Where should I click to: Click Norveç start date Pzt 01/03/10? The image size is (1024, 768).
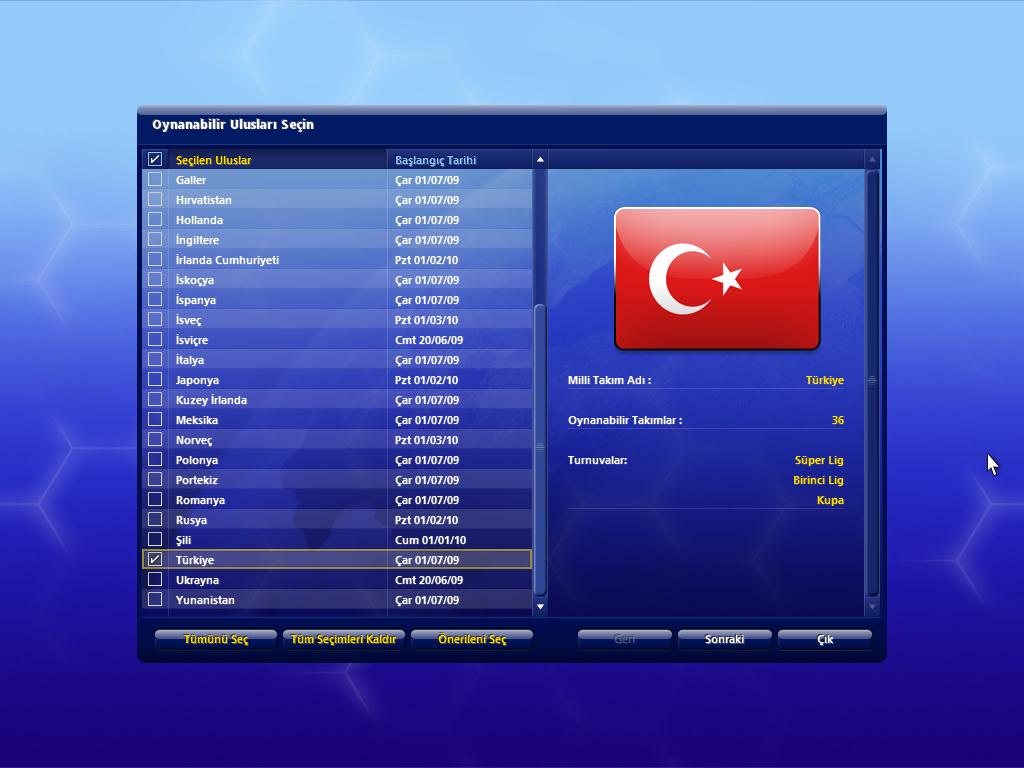[426, 440]
